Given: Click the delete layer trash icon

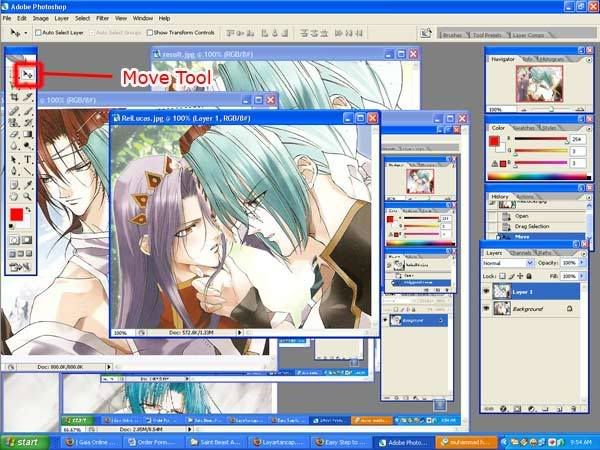Looking at the screenshot, I should 574,408.
